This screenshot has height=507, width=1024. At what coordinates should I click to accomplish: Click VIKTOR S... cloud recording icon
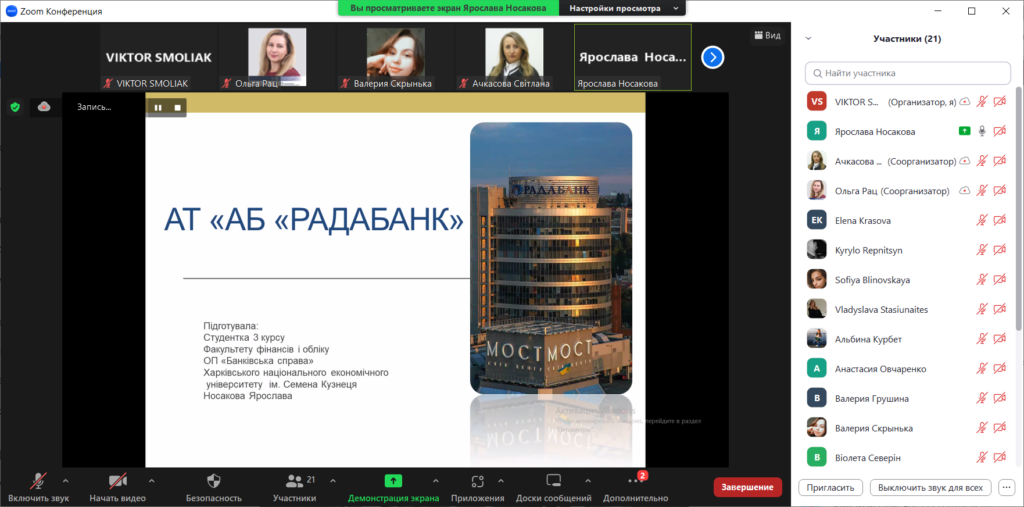[965, 101]
